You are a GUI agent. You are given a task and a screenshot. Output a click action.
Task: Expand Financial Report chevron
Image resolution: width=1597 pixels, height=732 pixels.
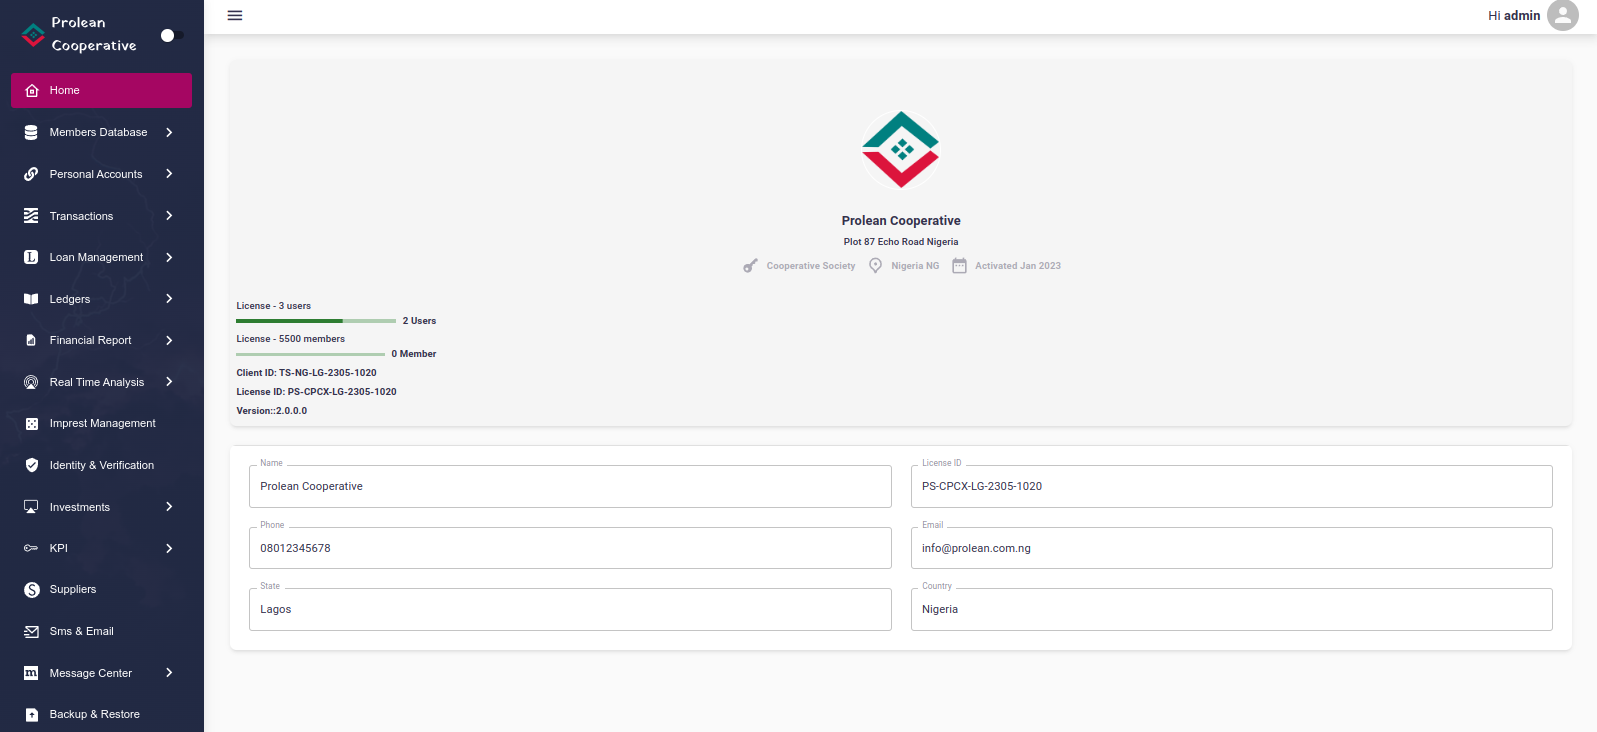click(x=169, y=340)
